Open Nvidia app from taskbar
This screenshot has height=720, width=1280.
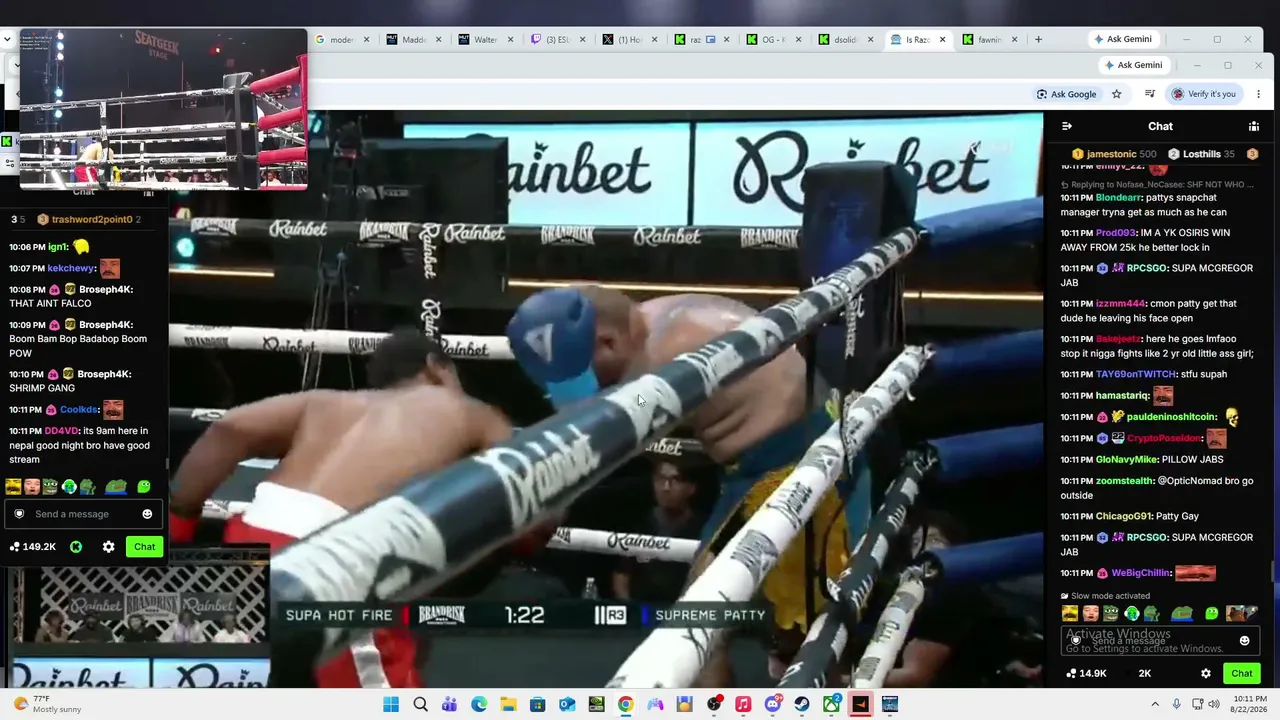click(596, 704)
